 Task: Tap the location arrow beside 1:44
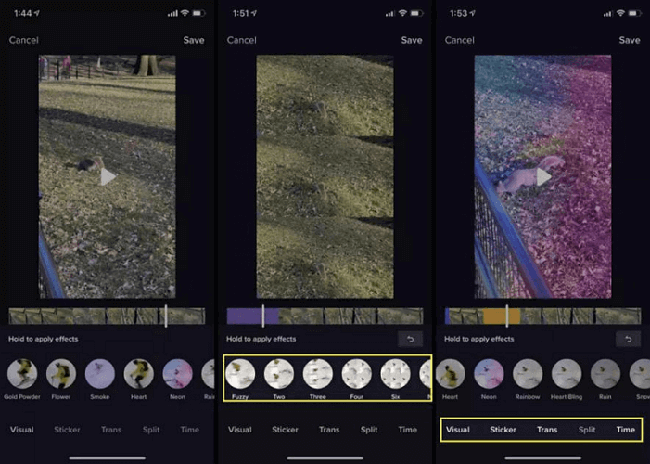(x=37, y=13)
